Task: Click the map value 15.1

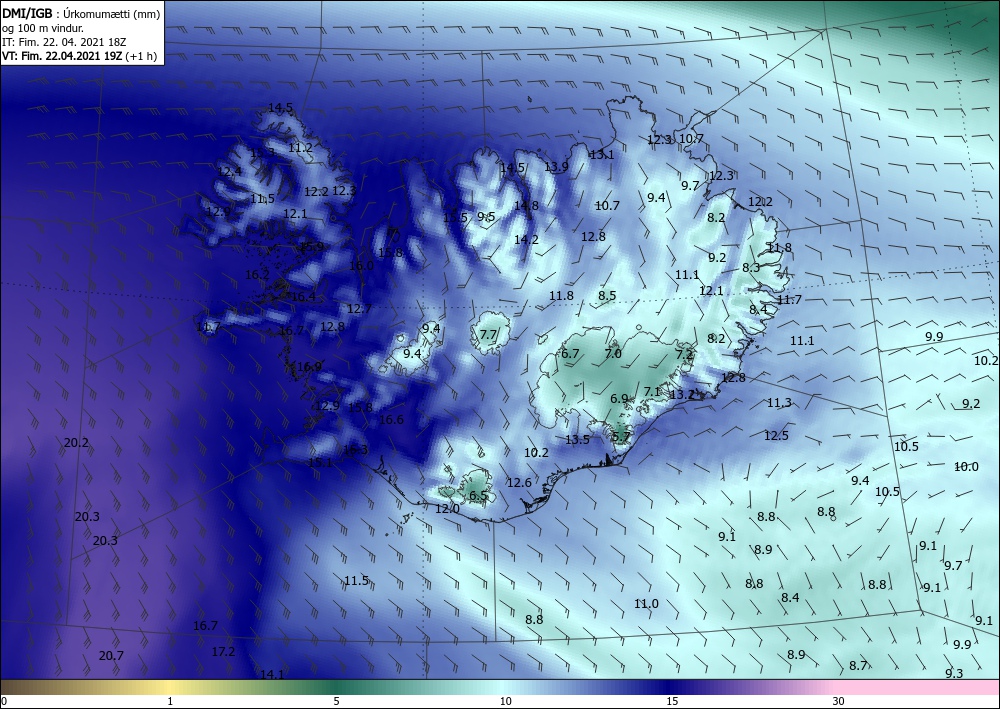Action: [x=320, y=462]
